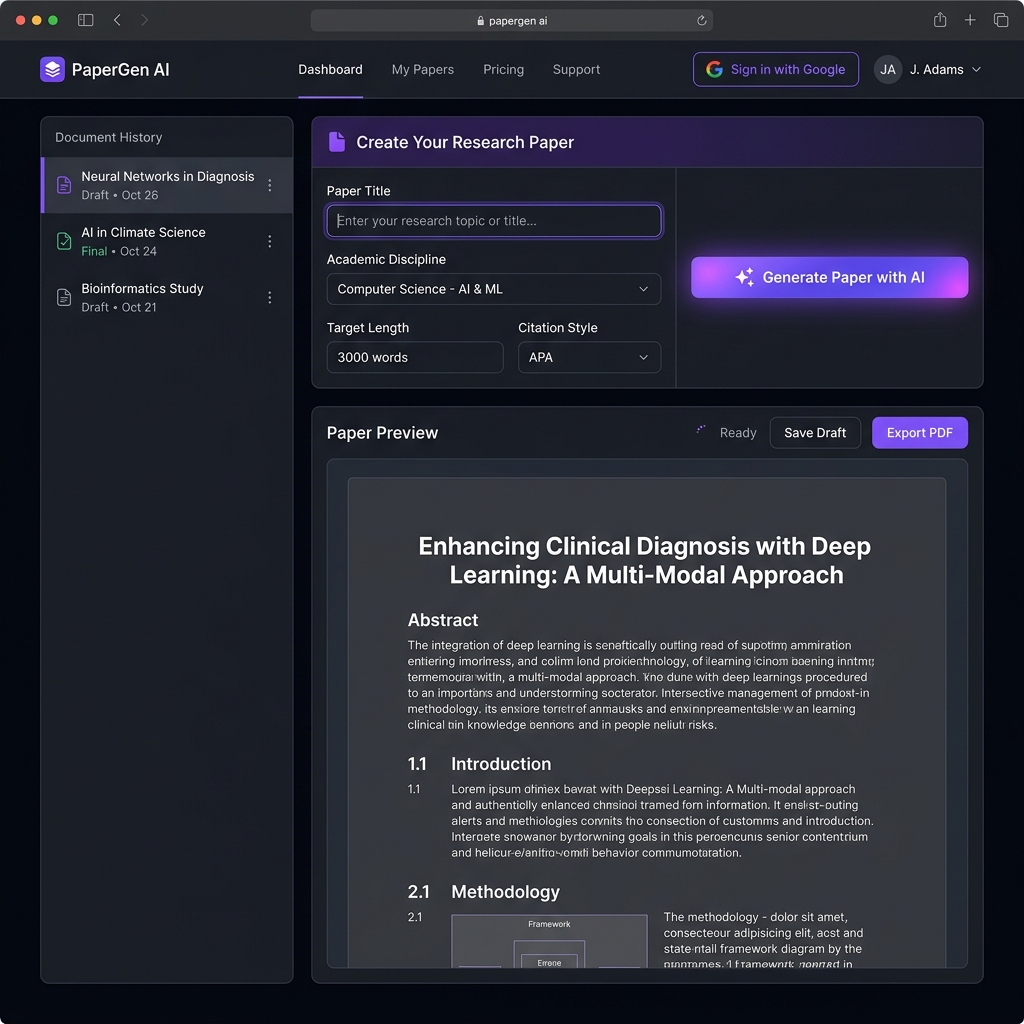Viewport: 1024px width, 1024px height.
Task: Open the My Papers tab
Action: (423, 69)
